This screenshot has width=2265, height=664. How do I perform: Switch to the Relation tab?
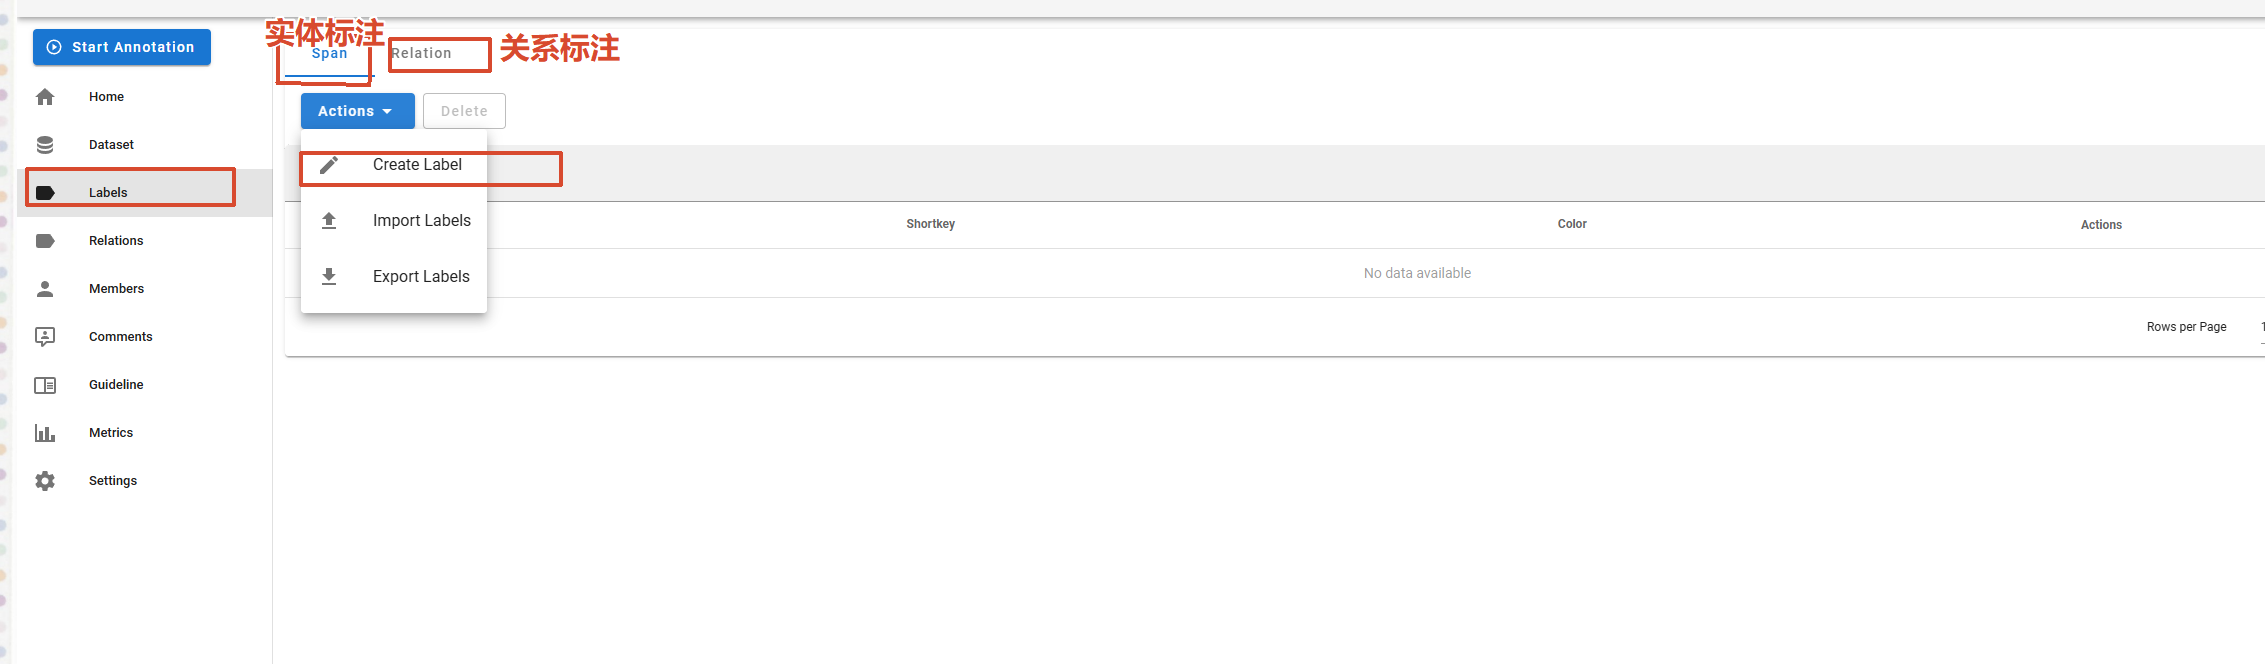point(421,53)
